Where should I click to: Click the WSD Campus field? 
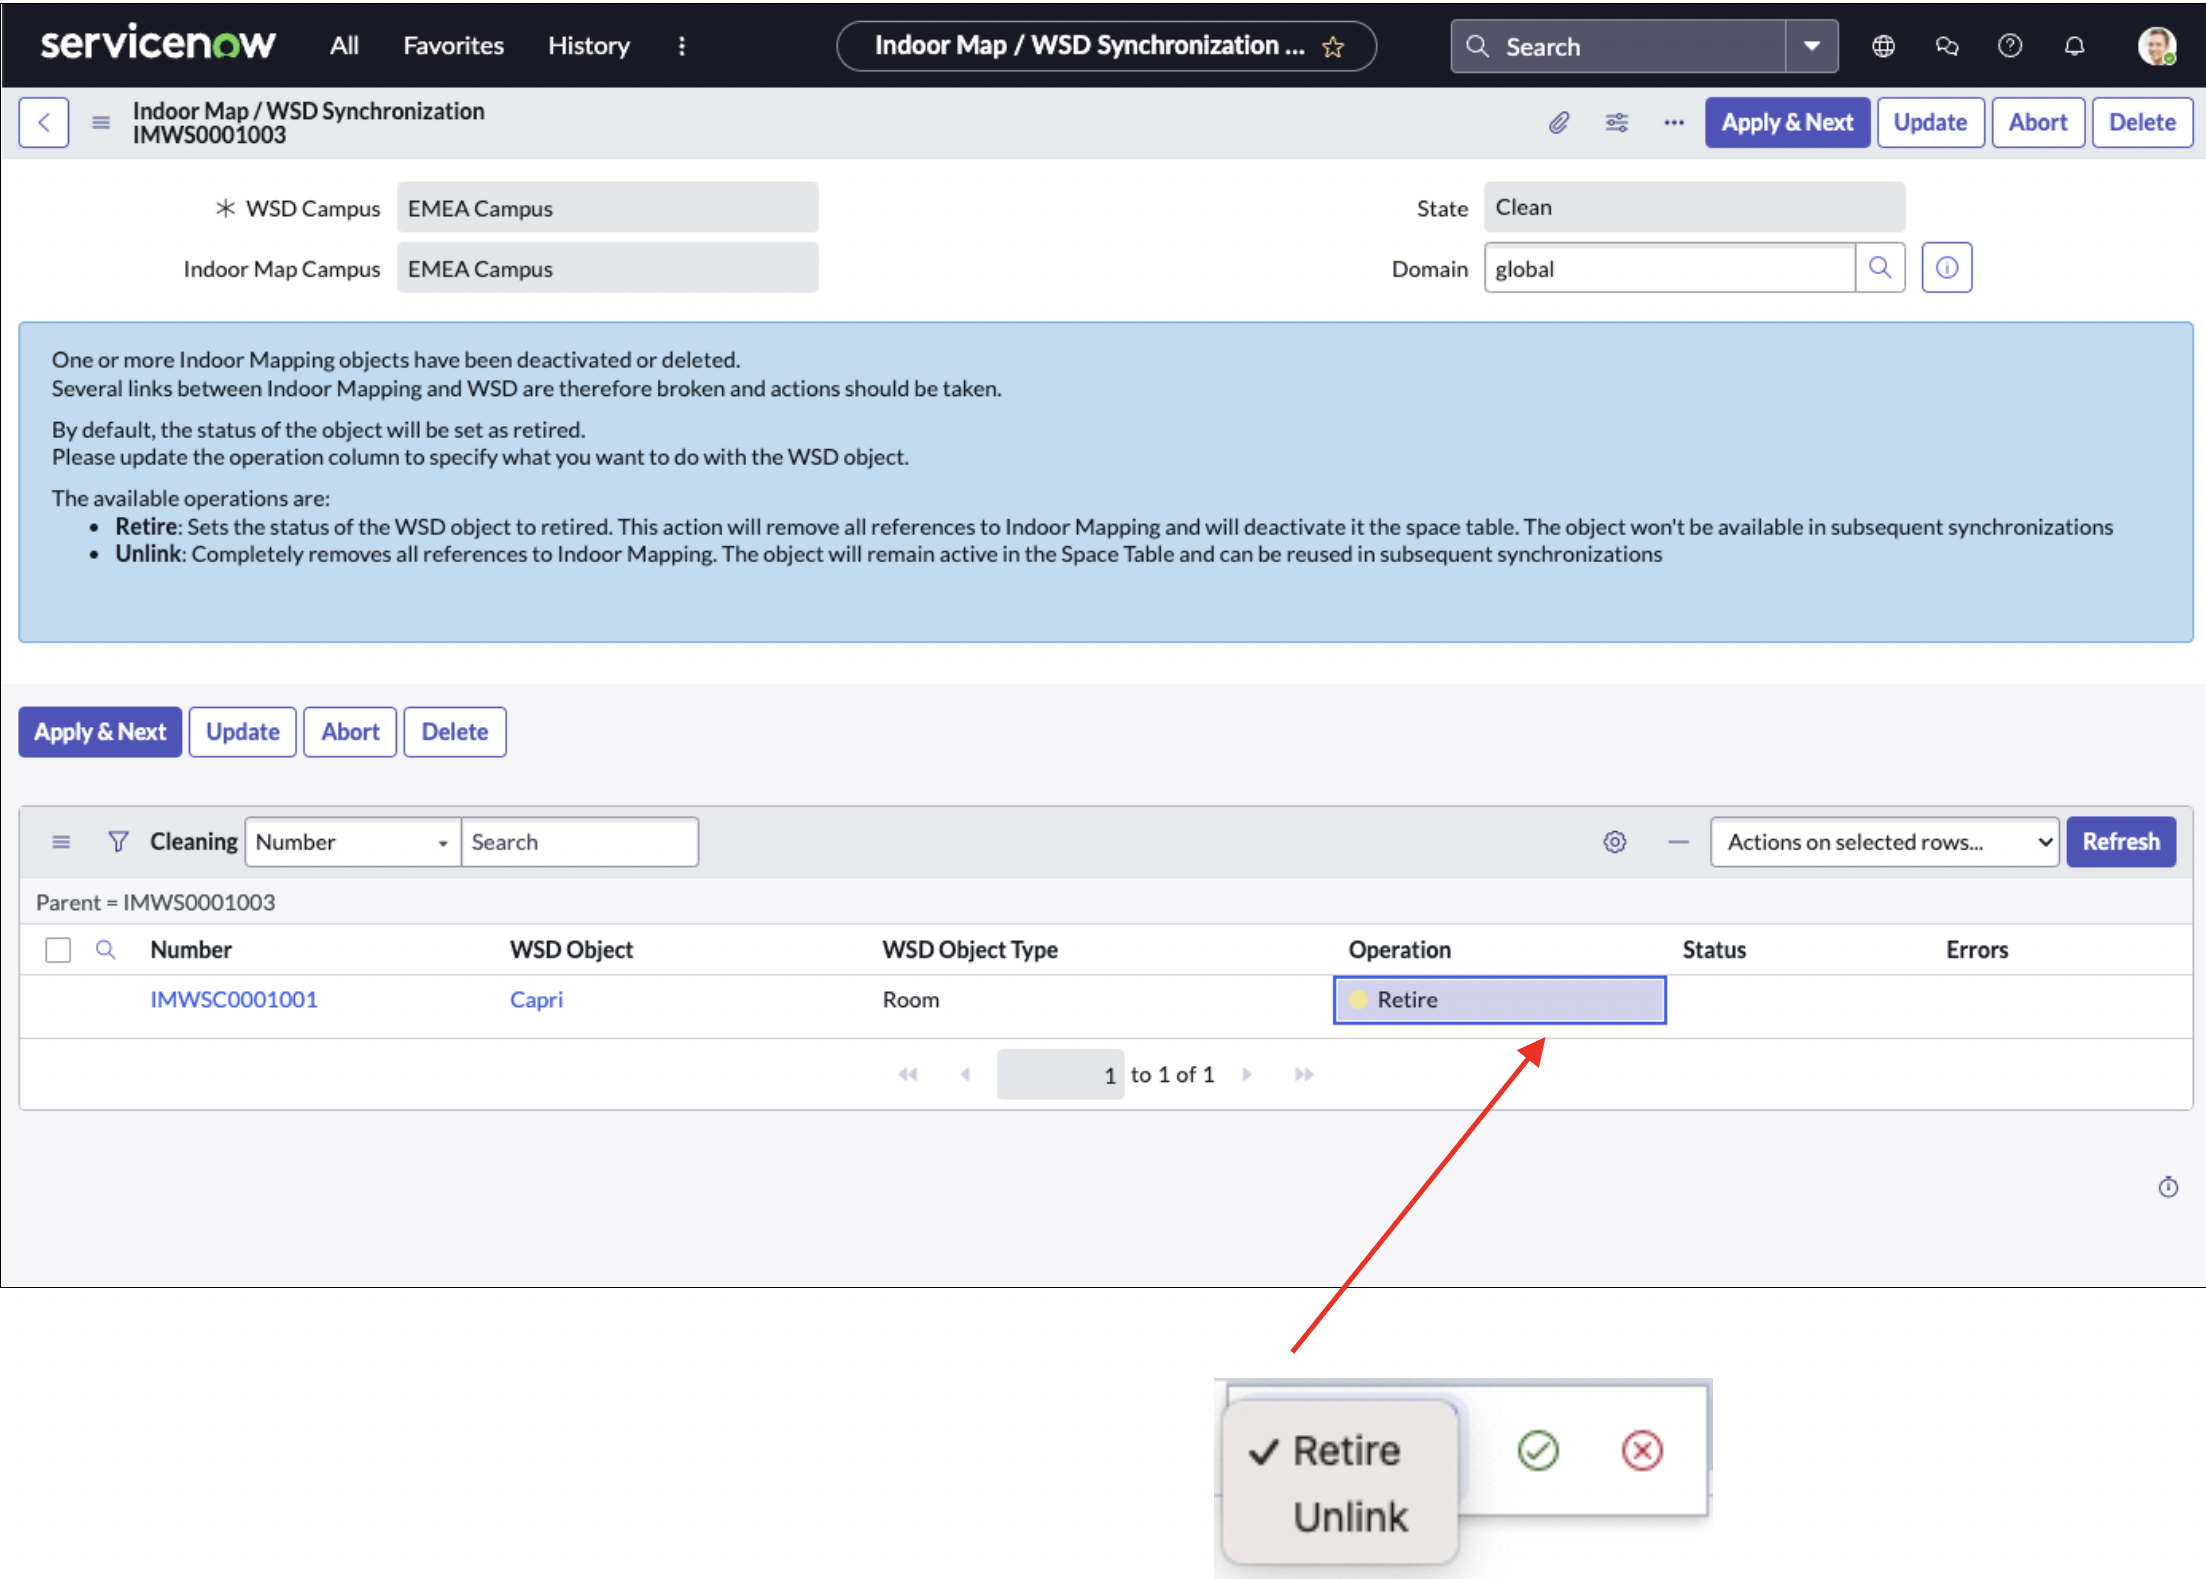(x=608, y=208)
